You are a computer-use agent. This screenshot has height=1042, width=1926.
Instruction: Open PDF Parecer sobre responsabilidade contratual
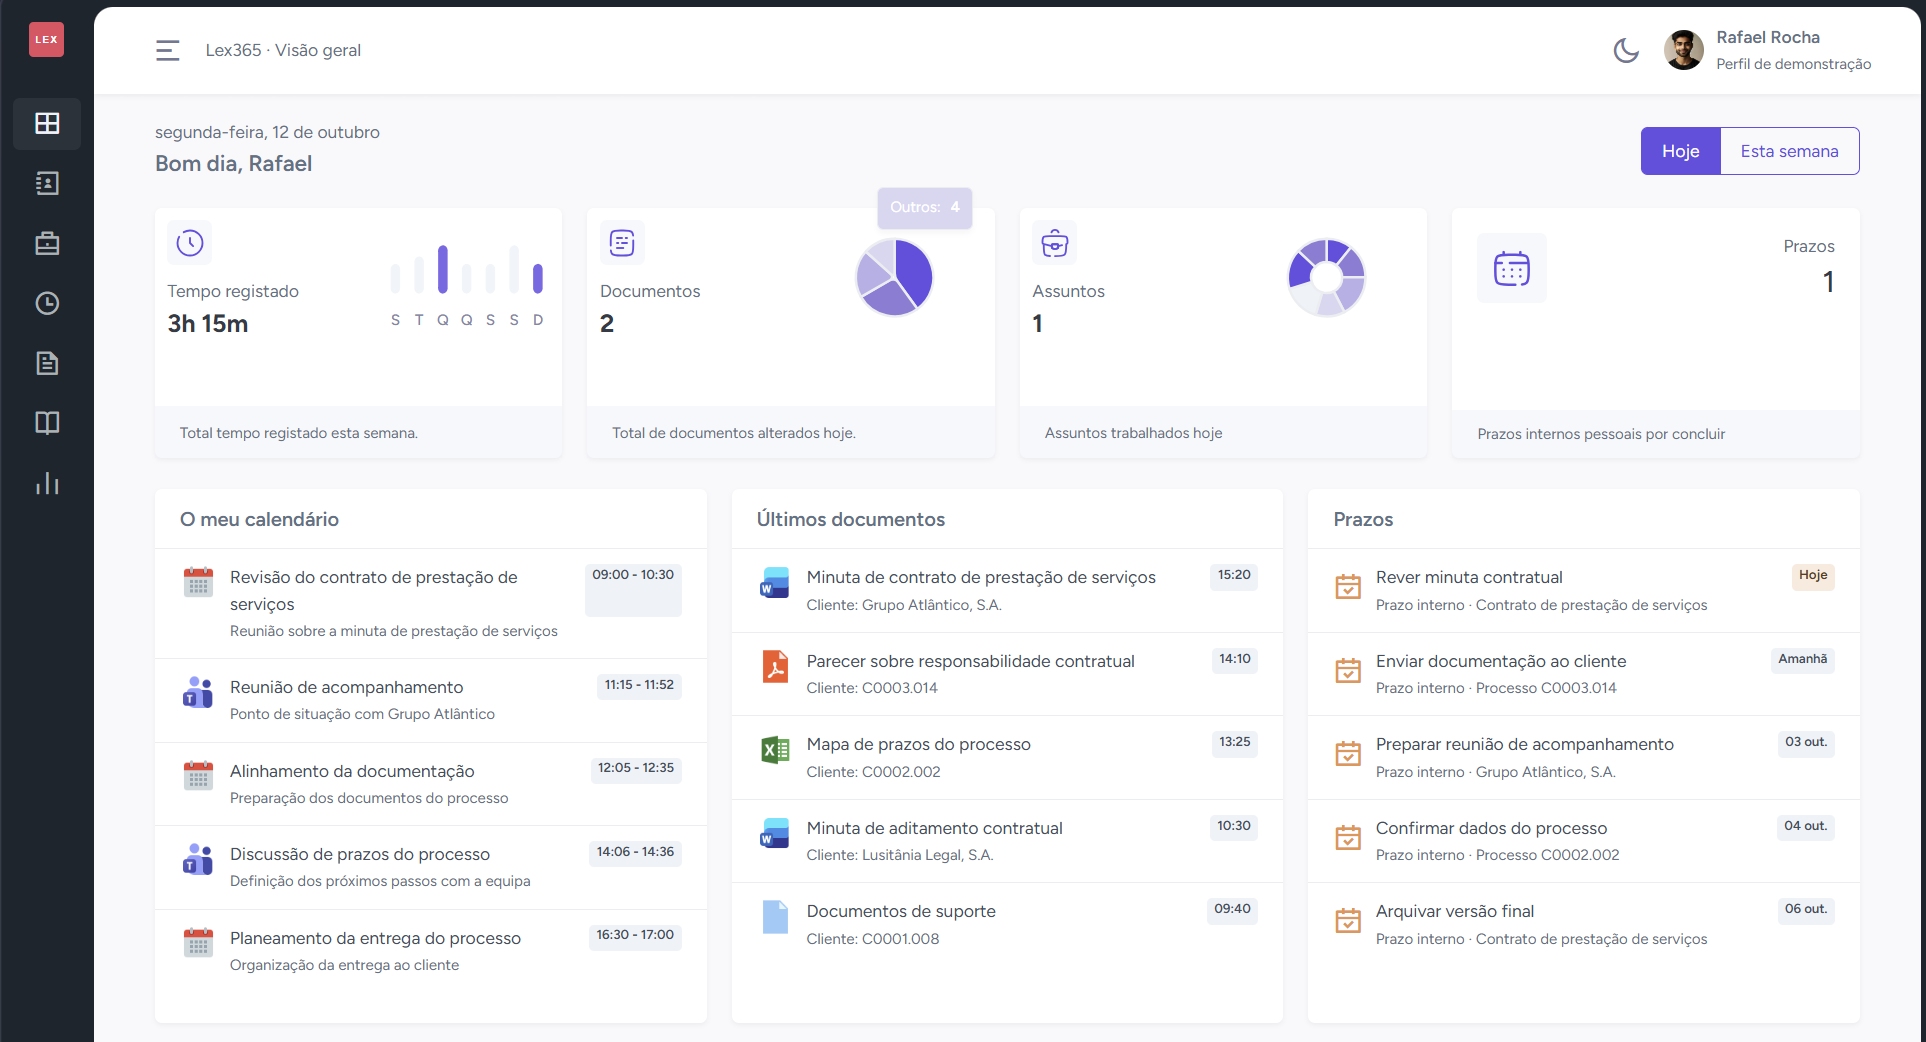pos(1007,674)
